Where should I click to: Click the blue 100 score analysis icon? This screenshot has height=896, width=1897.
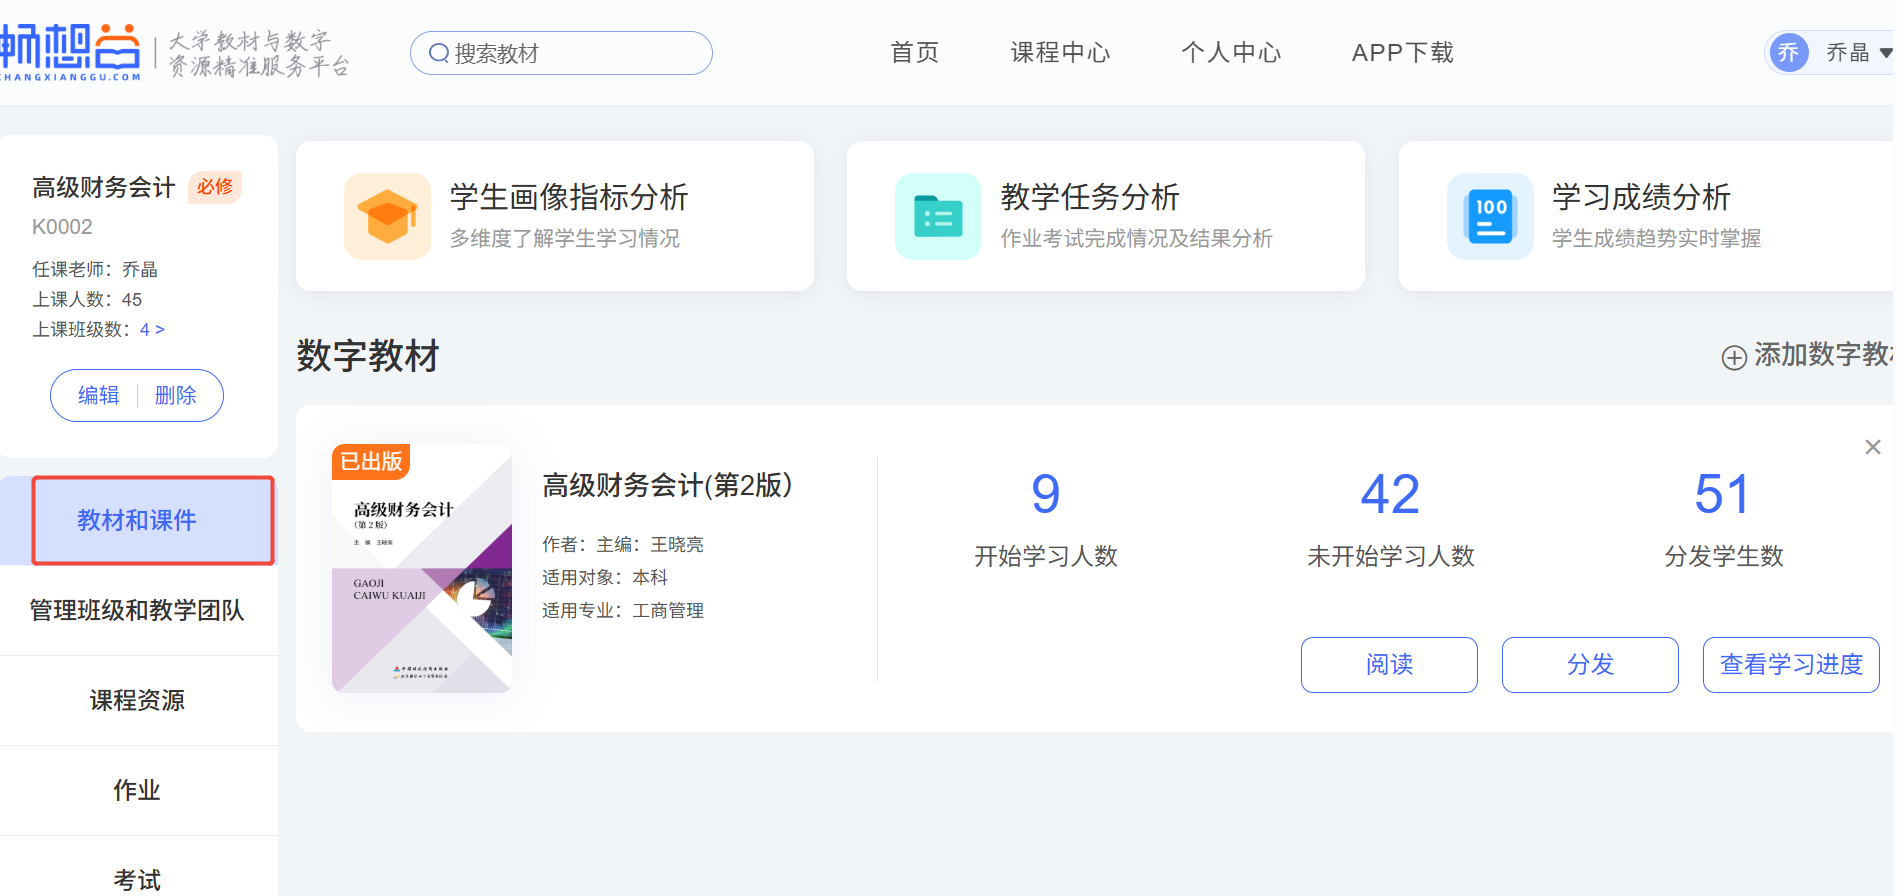(x=1490, y=216)
